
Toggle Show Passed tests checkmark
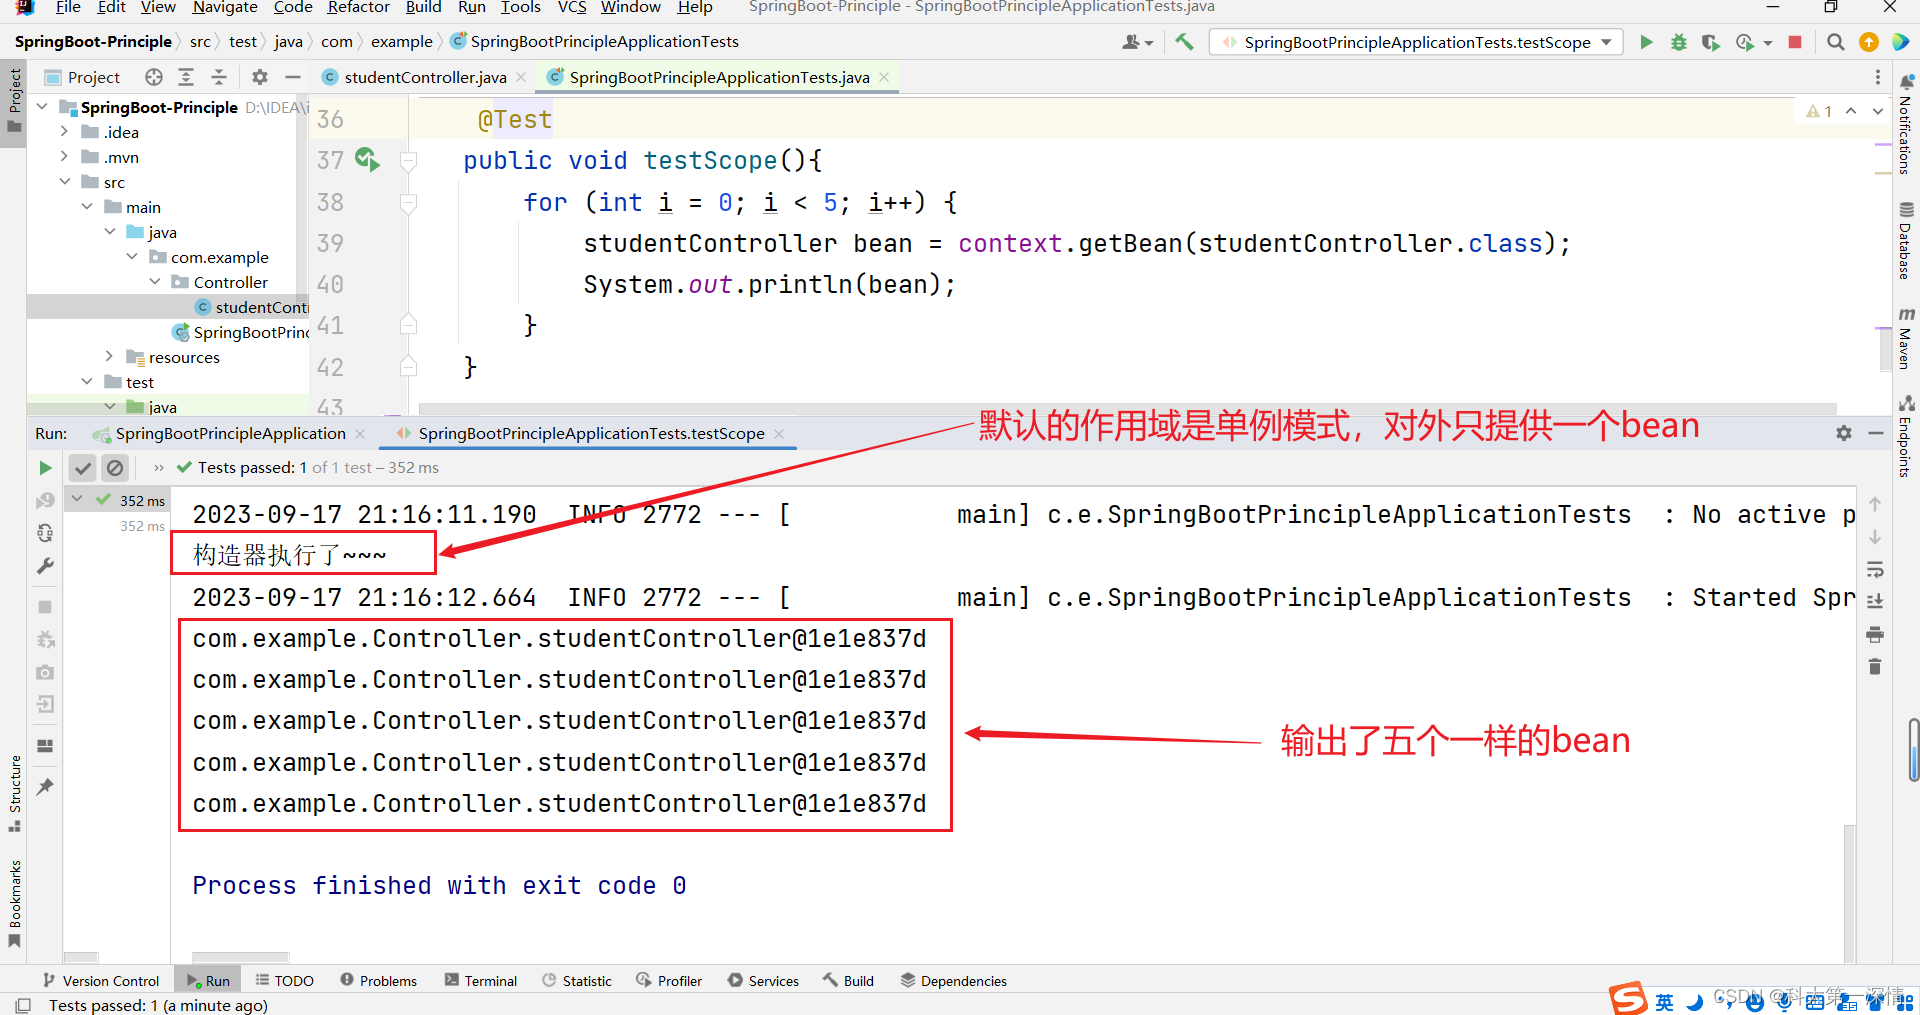coord(83,467)
